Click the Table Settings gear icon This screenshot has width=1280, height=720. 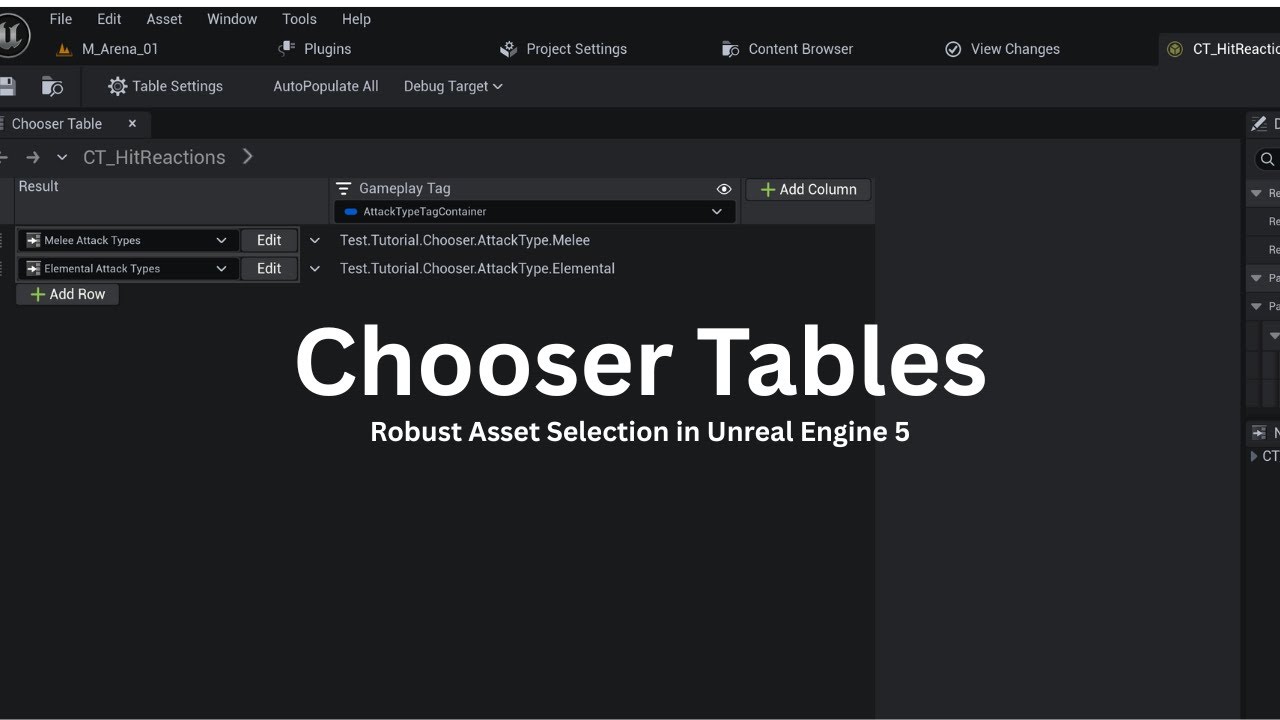pos(117,86)
